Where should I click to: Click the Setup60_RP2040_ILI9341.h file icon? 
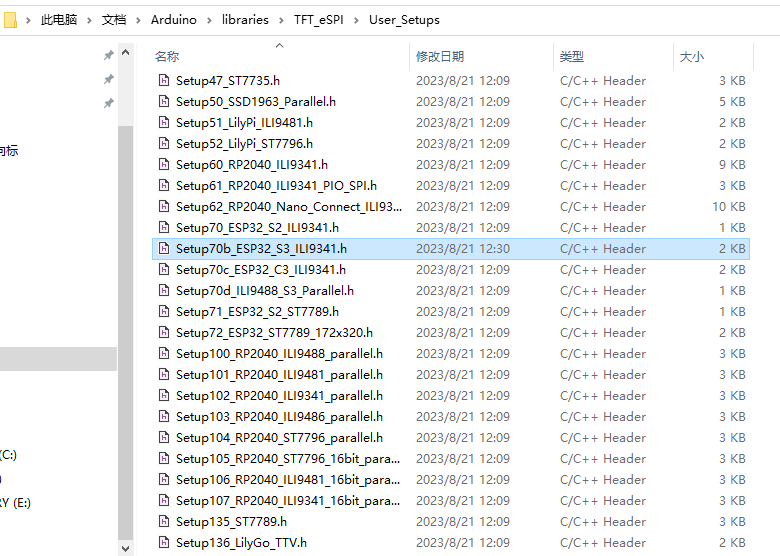(x=164, y=165)
